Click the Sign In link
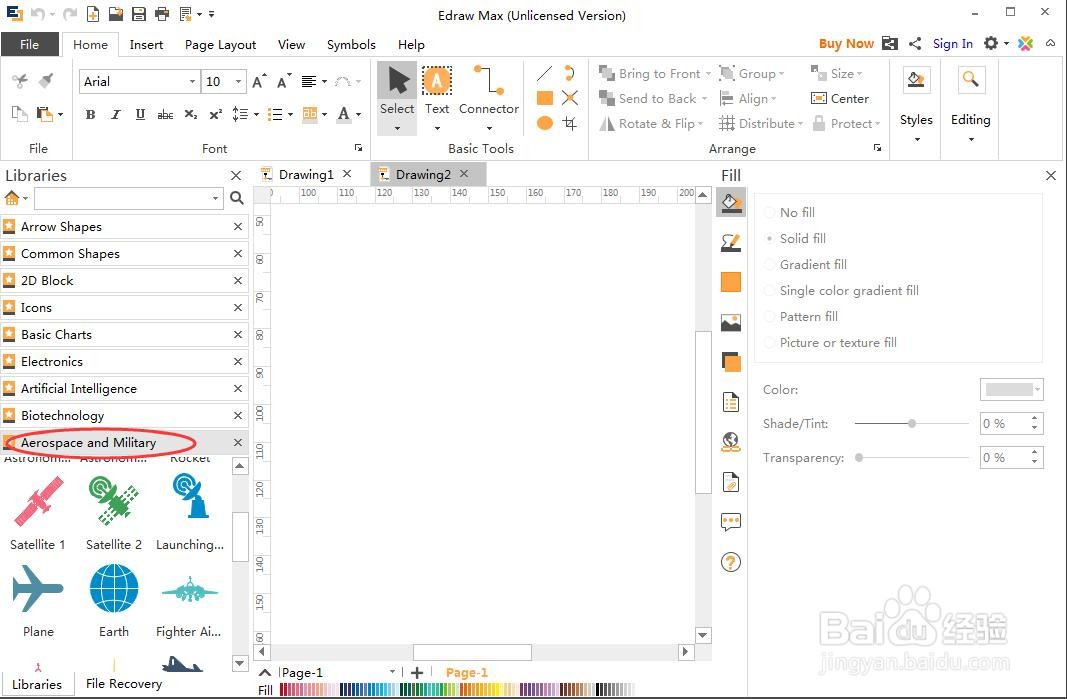The width and height of the screenshot is (1067, 699). (953, 44)
